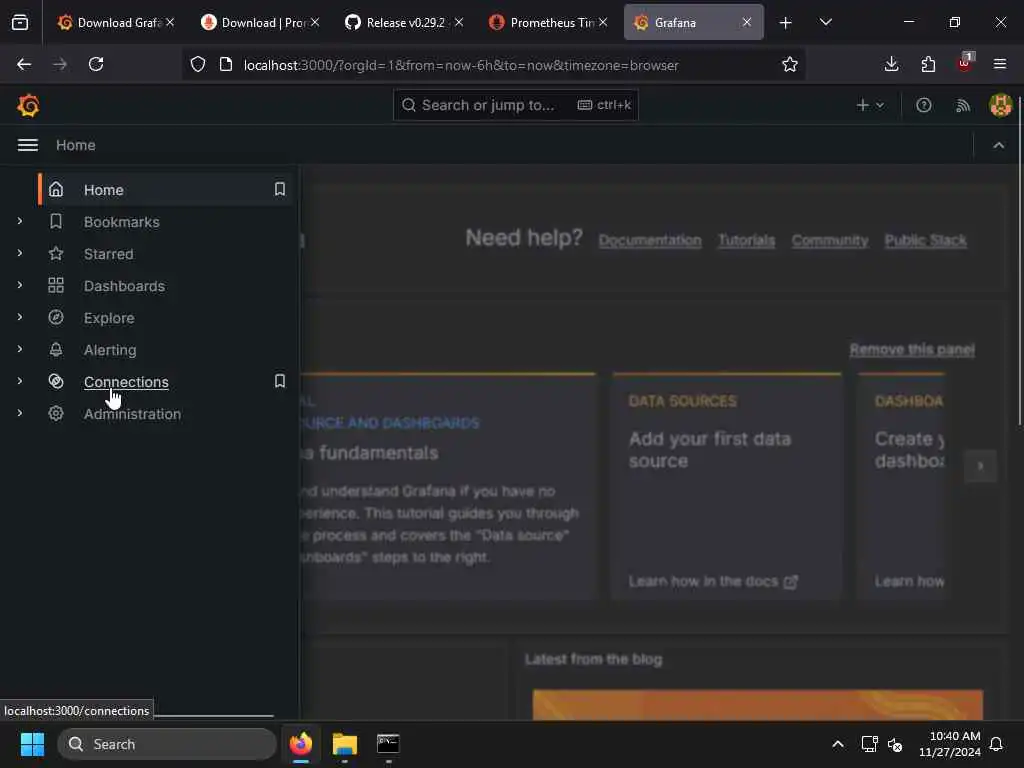Expand the Administration section chevron
The height and width of the screenshot is (768, 1024).
(20, 413)
